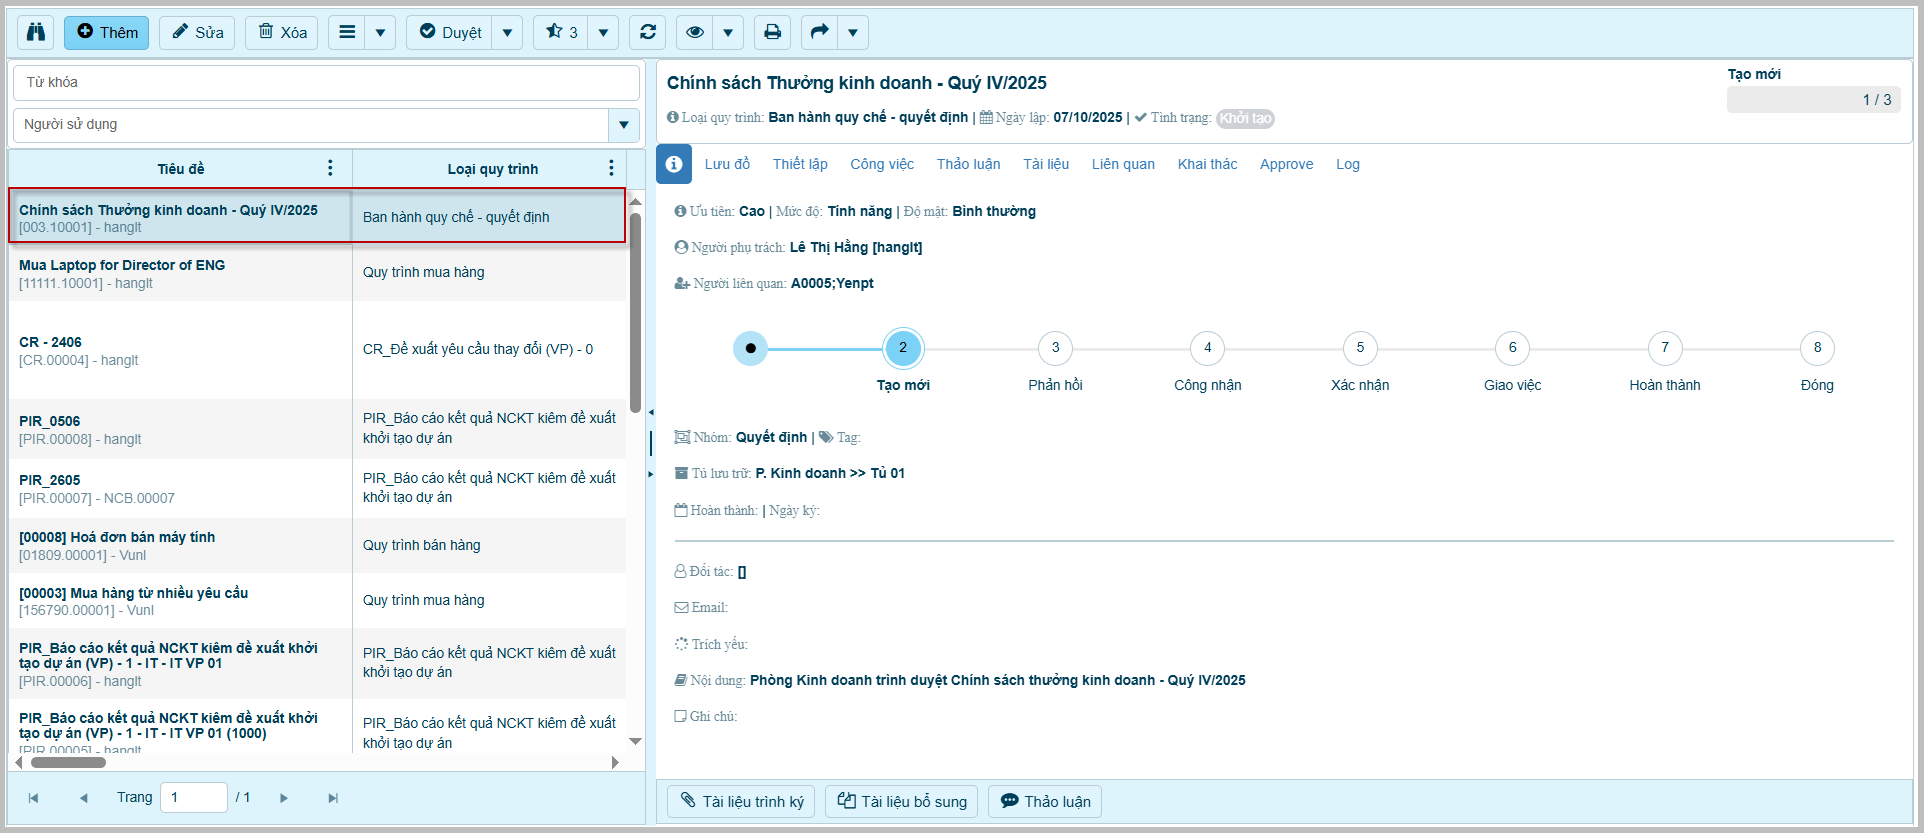The height and width of the screenshot is (833, 1924).
Task: Click the Từ khóa search field
Action: tap(326, 82)
